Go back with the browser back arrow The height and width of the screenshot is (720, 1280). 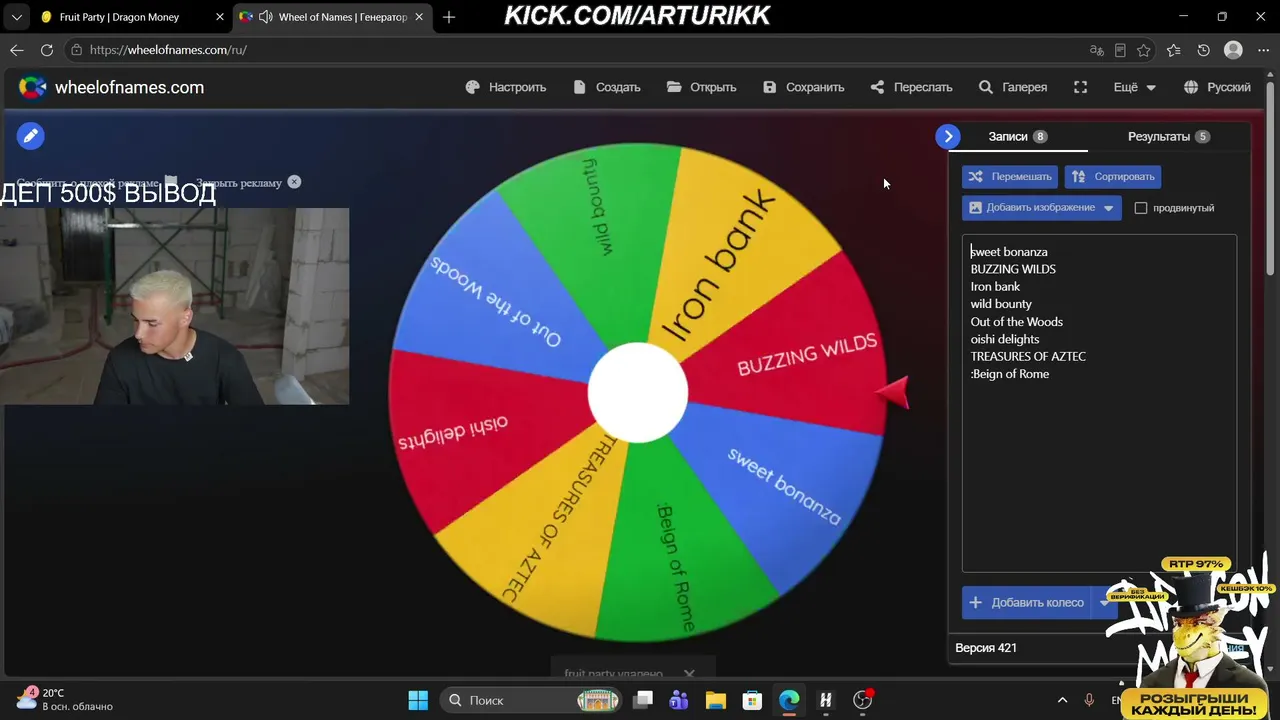point(17,50)
